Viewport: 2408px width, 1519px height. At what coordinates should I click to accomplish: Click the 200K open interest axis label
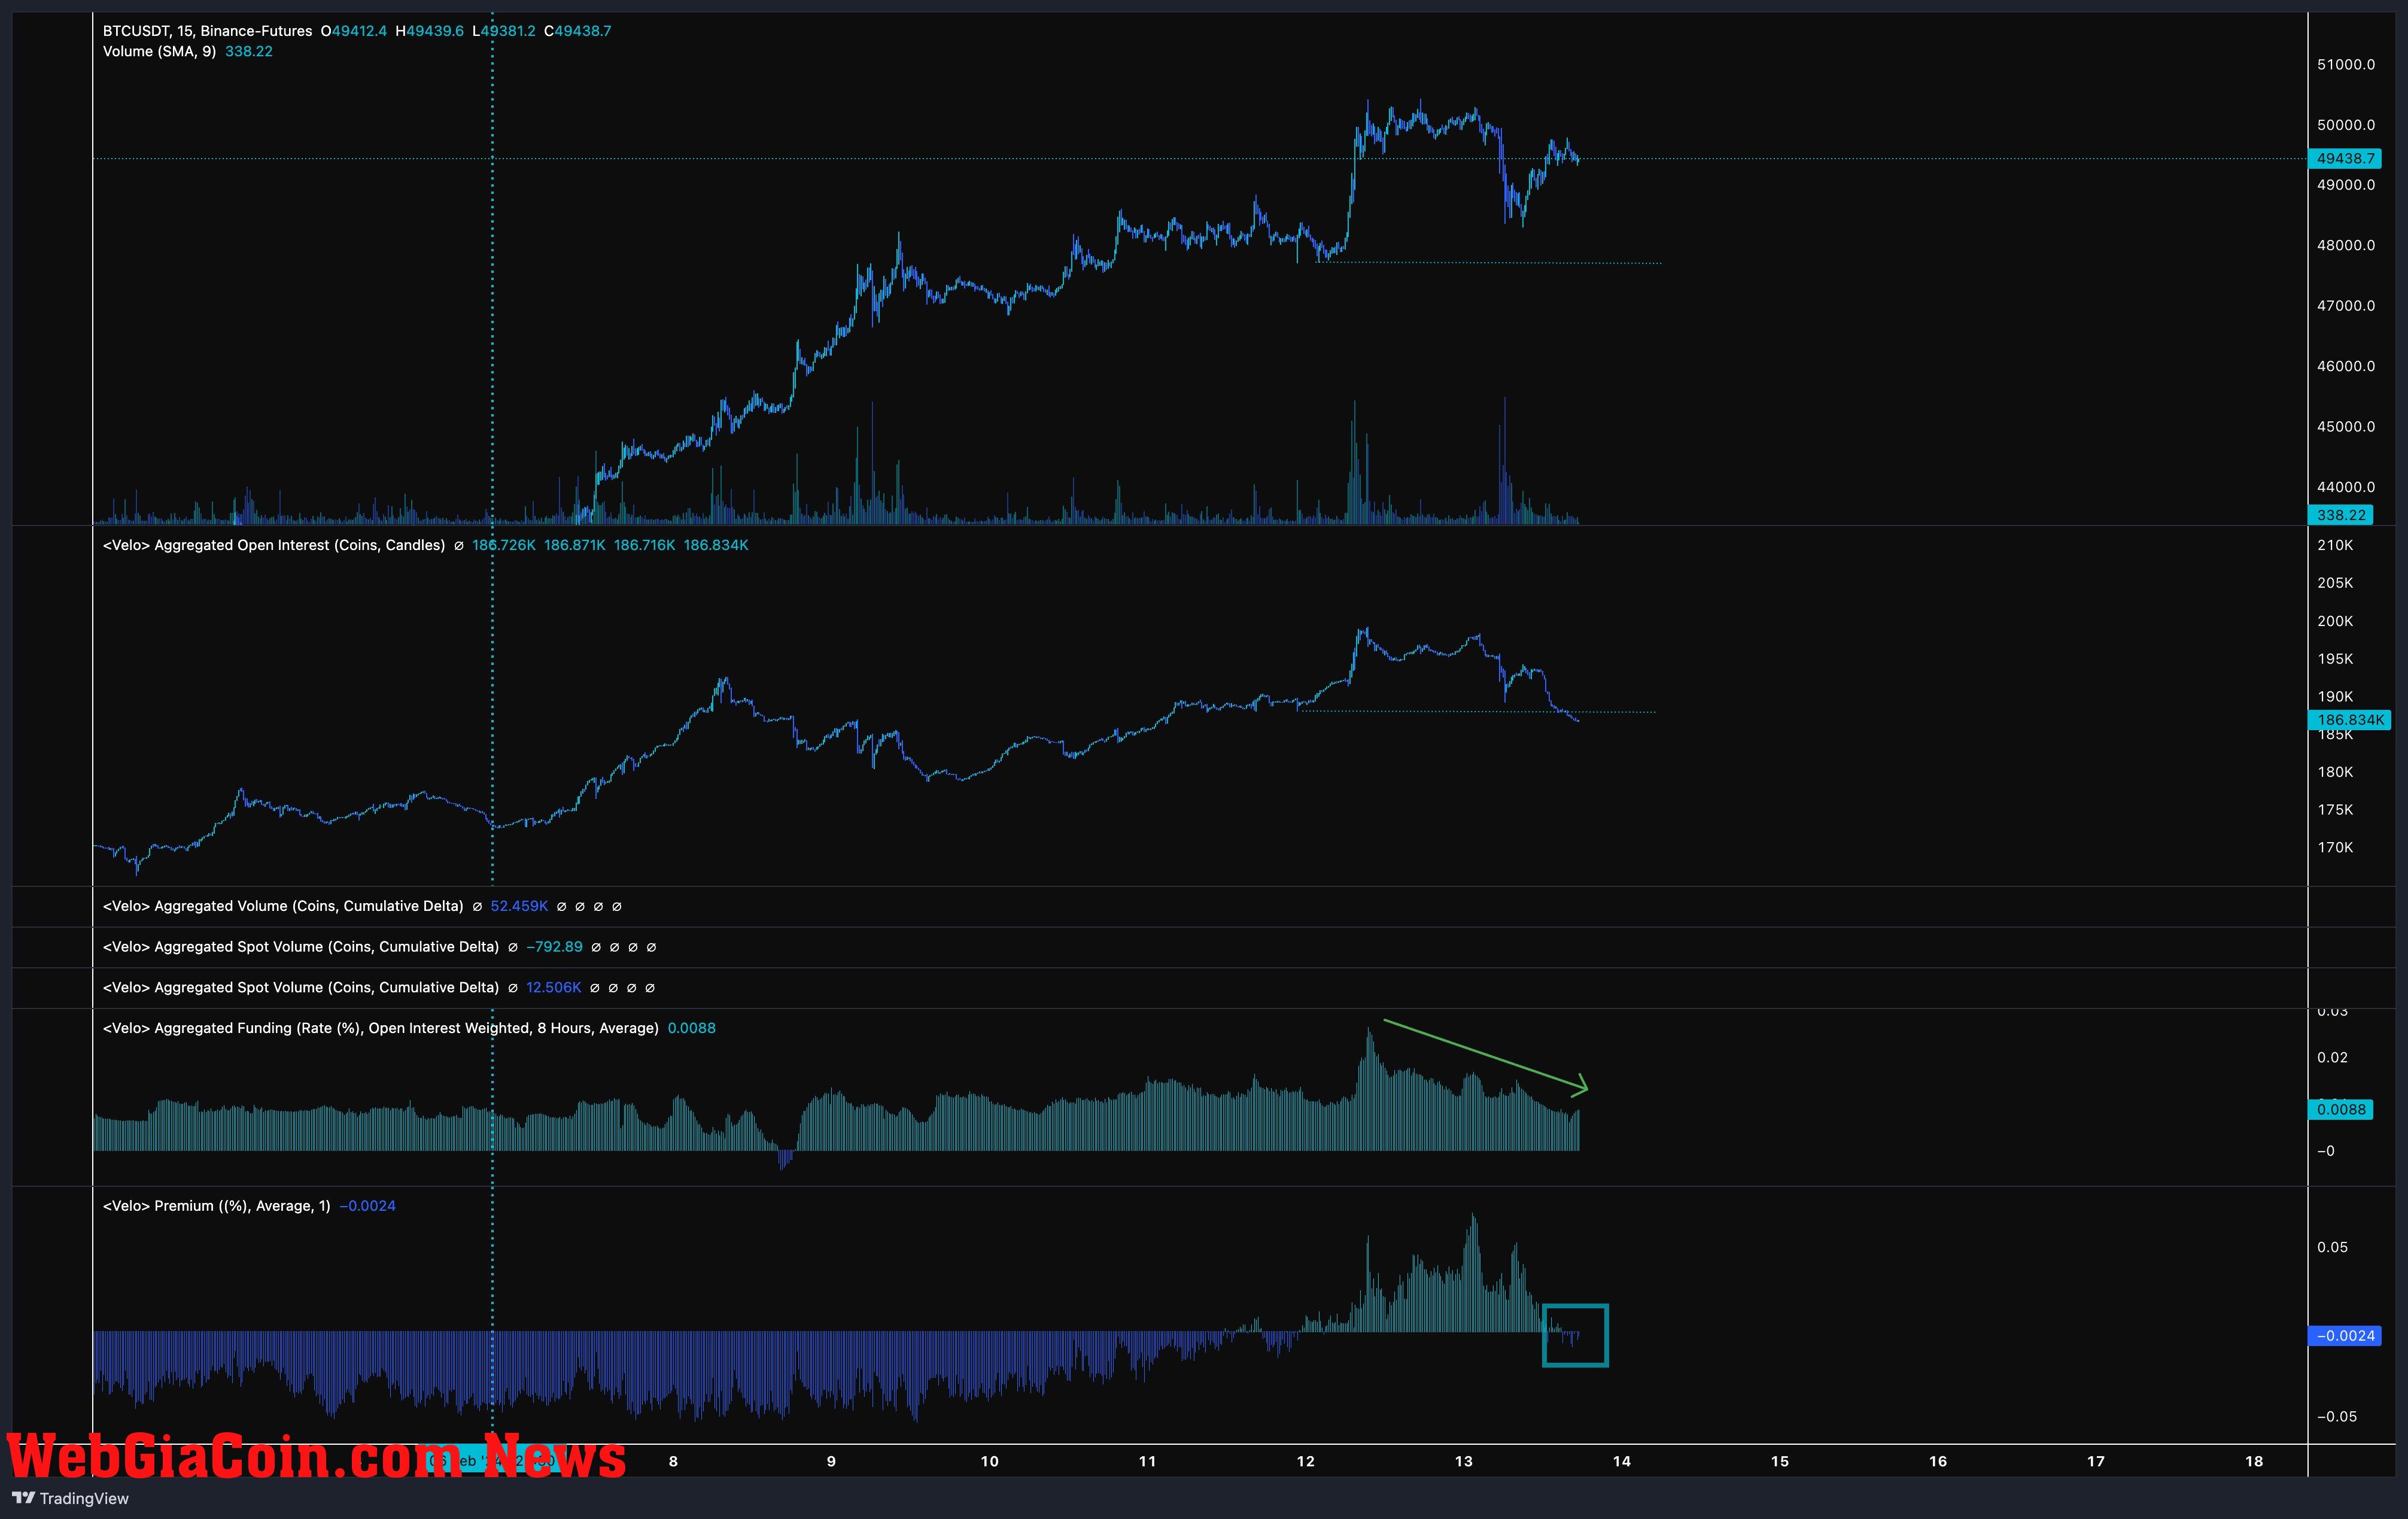point(2335,621)
